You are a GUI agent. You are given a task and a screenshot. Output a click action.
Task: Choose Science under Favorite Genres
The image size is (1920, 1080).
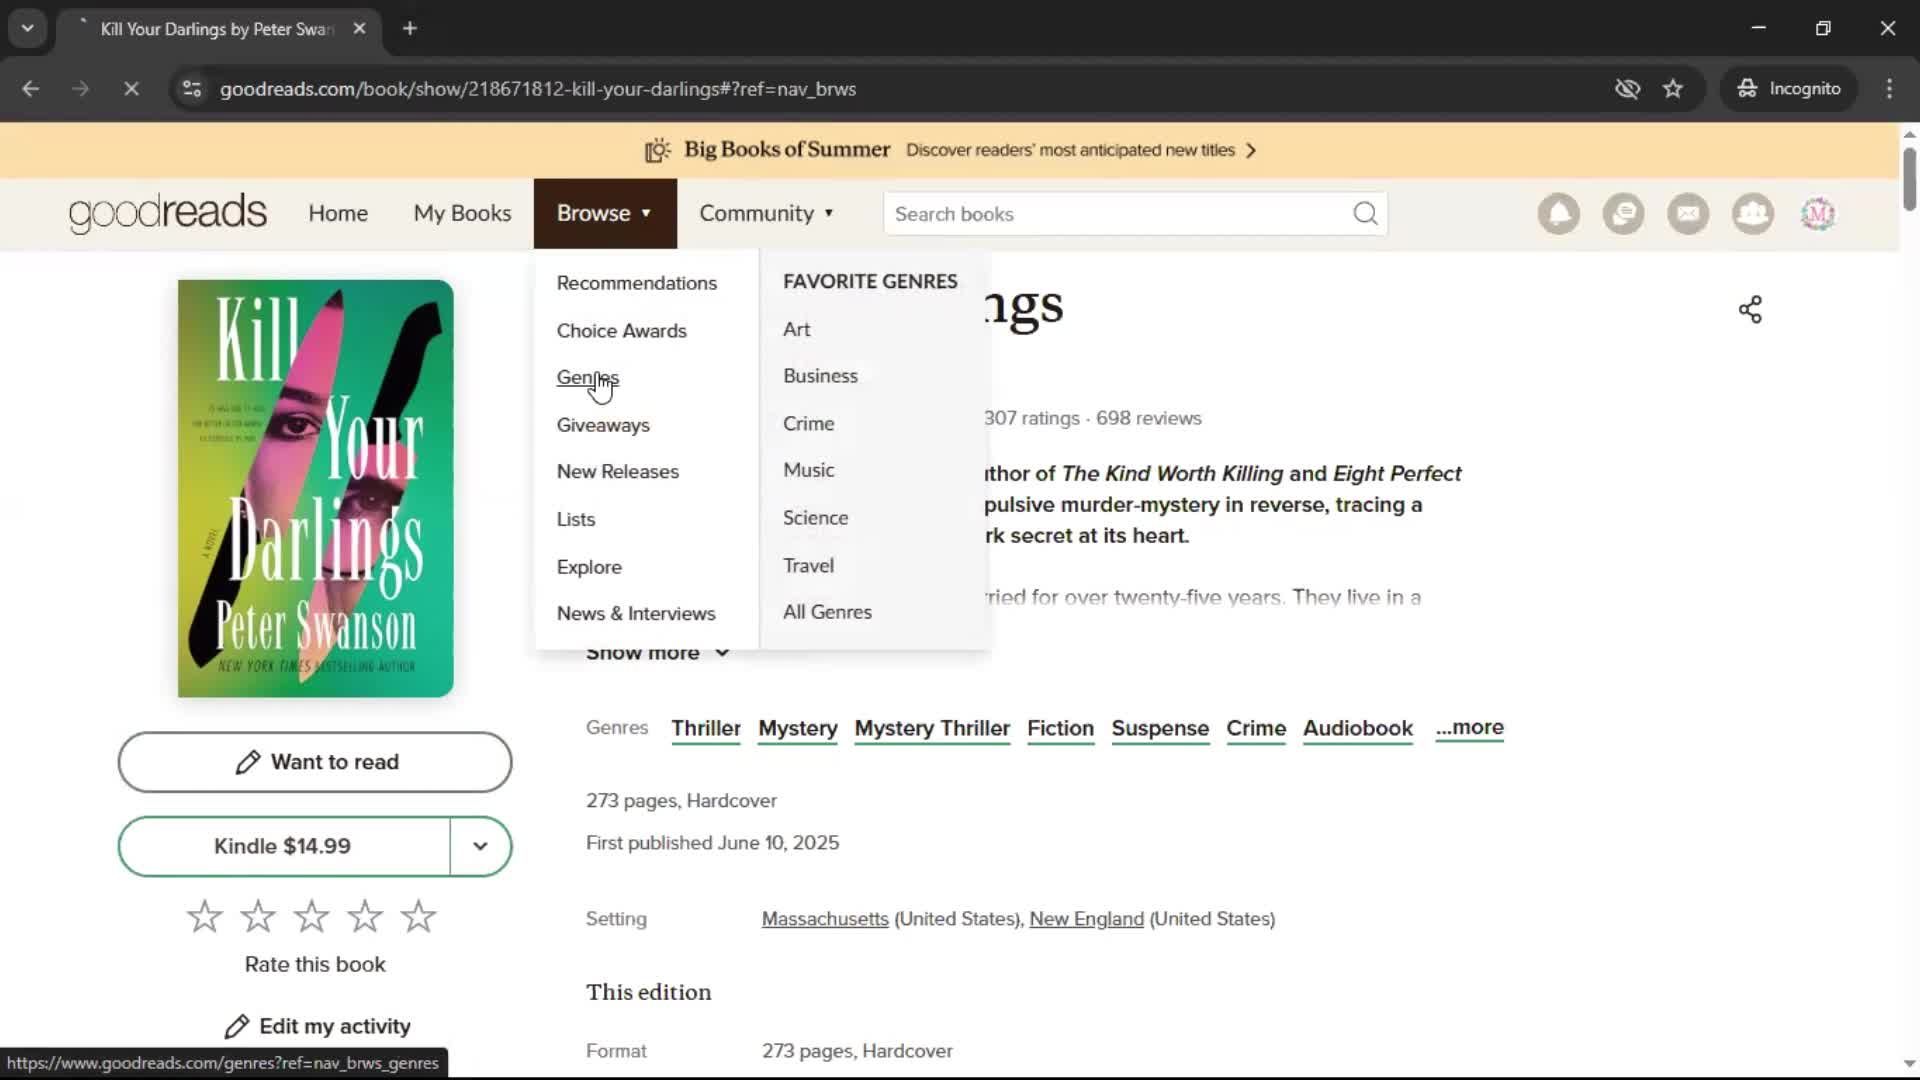816,518
